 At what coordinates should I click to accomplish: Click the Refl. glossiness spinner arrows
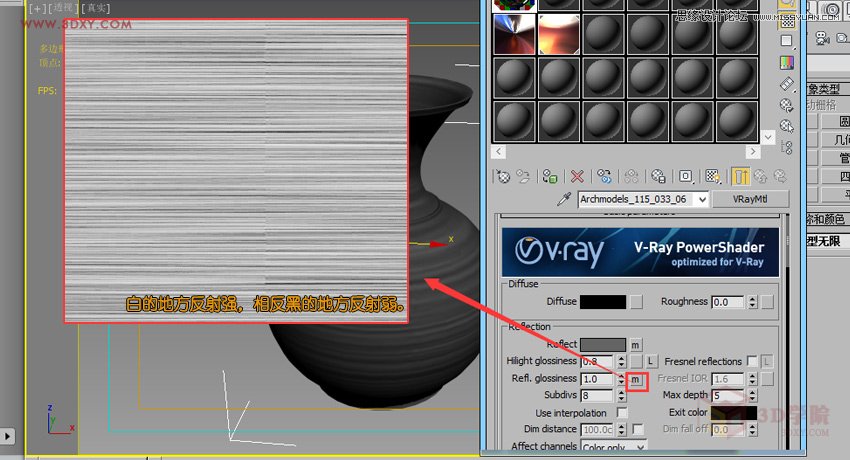621,379
